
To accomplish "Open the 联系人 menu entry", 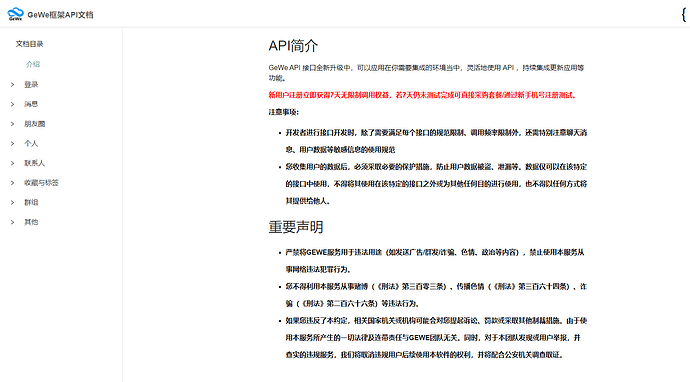I will click(34, 163).
